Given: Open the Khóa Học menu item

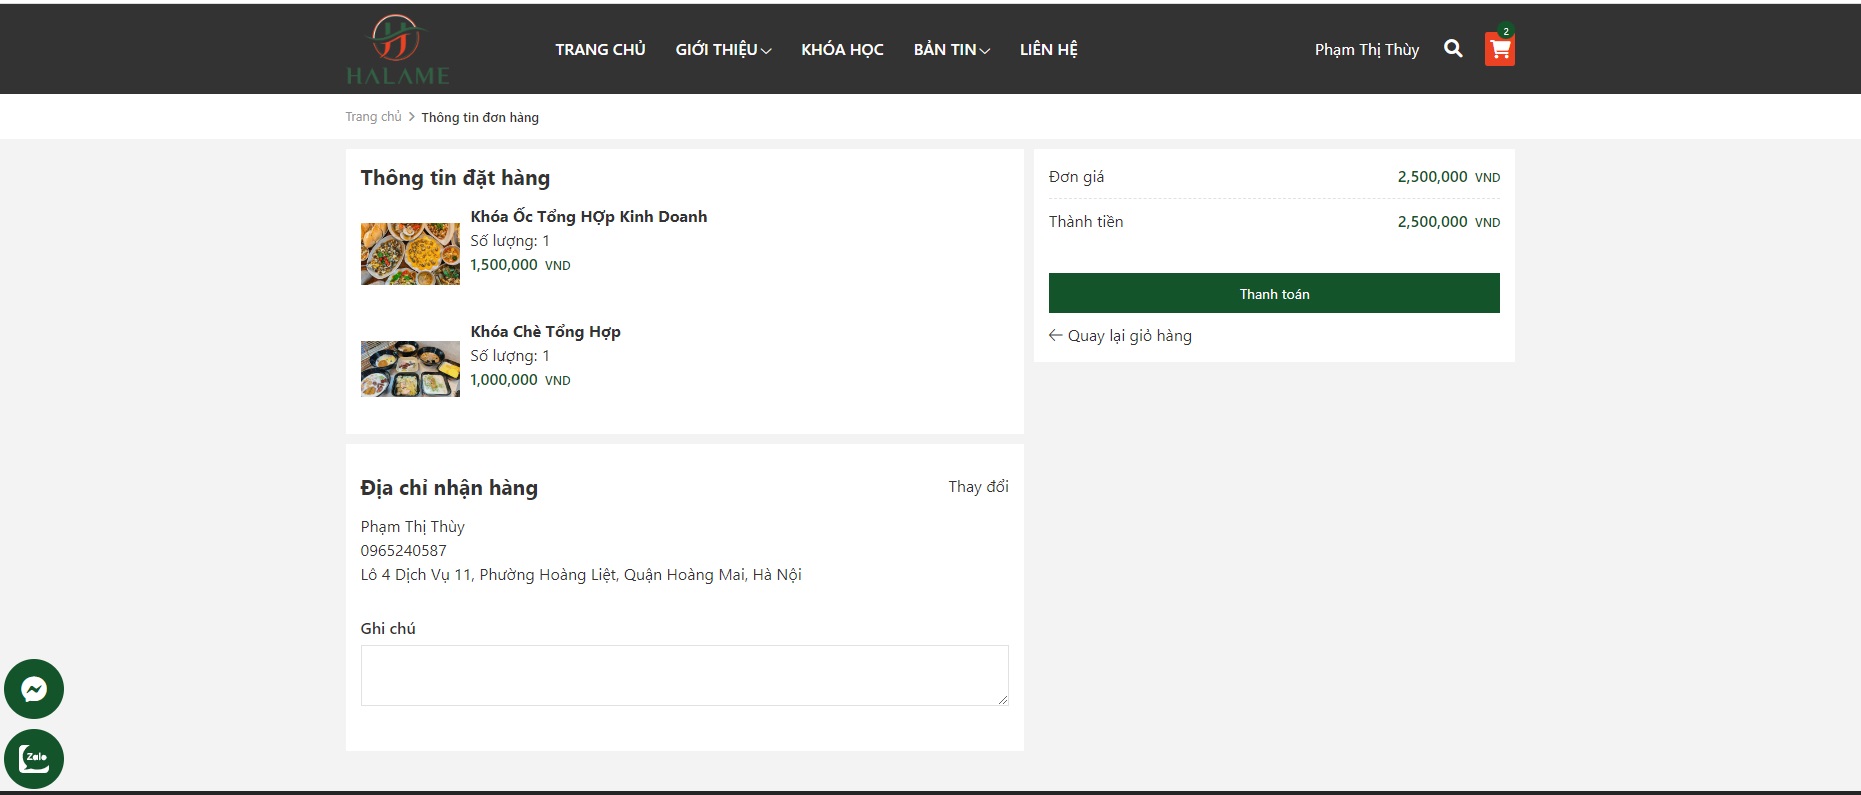Looking at the screenshot, I should [842, 50].
